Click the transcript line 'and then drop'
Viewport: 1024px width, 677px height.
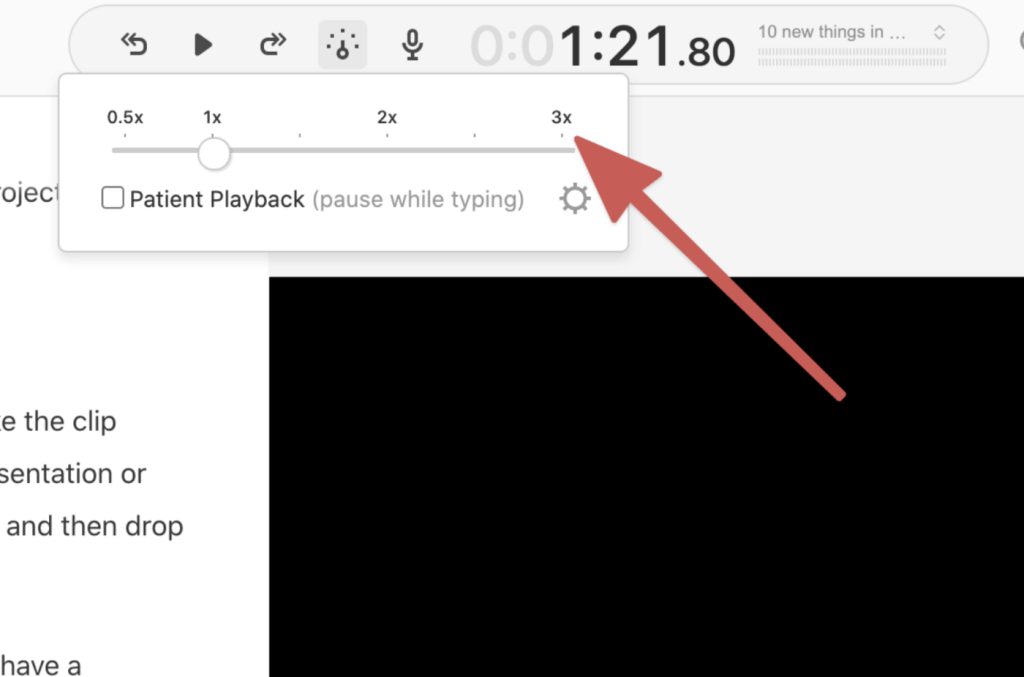tap(94, 526)
